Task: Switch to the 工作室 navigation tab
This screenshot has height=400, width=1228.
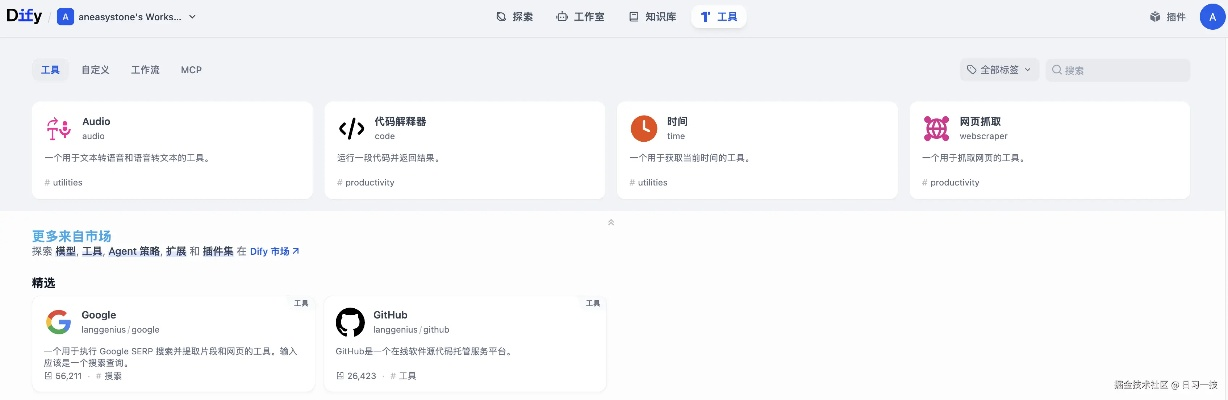Action: point(580,17)
